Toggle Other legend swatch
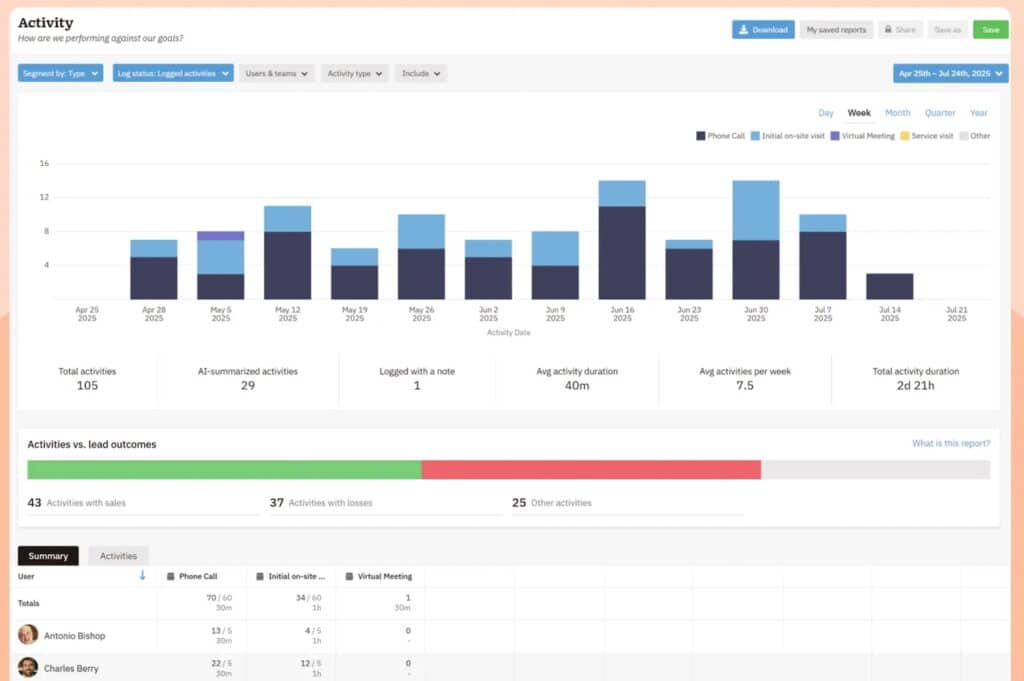Screen dimensions: 1024x681 pyautogui.click(x=963, y=136)
